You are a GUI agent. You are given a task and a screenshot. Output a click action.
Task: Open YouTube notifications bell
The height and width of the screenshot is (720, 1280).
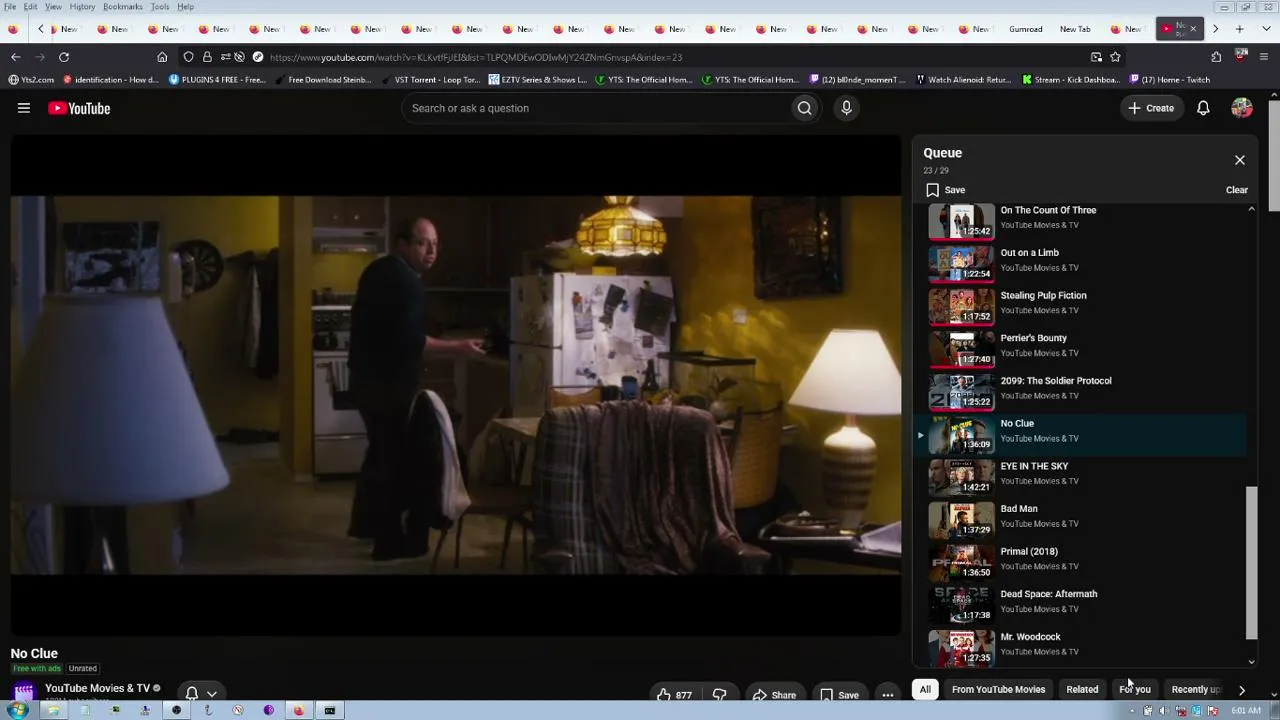[x=1203, y=108]
